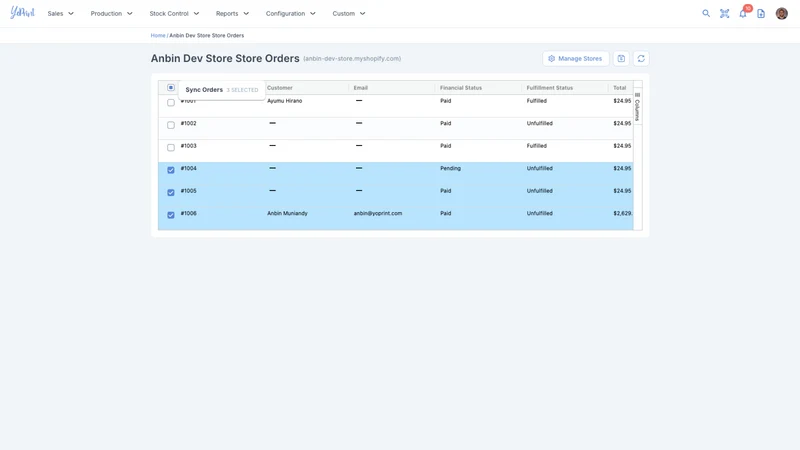Go to the Home breadcrumb link

point(158,36)
